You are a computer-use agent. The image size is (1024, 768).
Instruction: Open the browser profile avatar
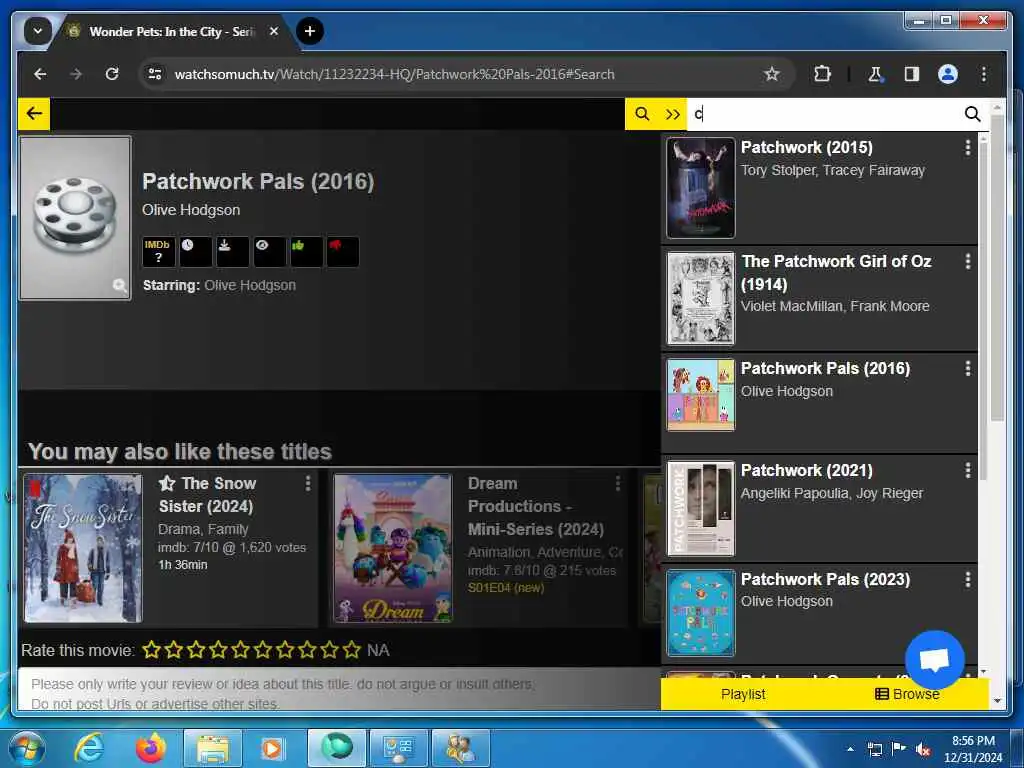tap(948, 74)
